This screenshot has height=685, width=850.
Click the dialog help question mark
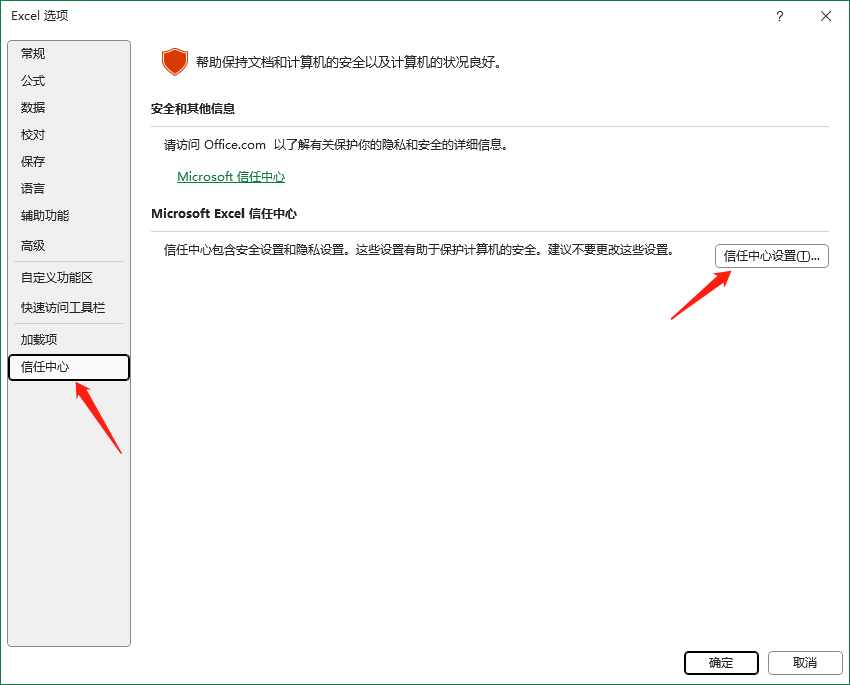click(779, 16)
